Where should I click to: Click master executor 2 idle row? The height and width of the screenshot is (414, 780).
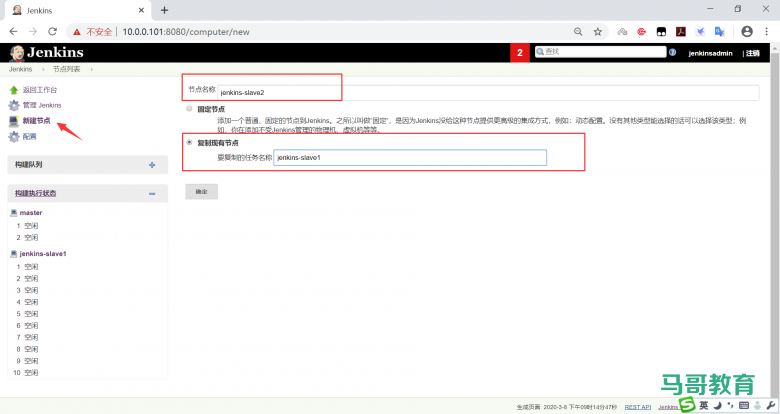coord(27,238)
